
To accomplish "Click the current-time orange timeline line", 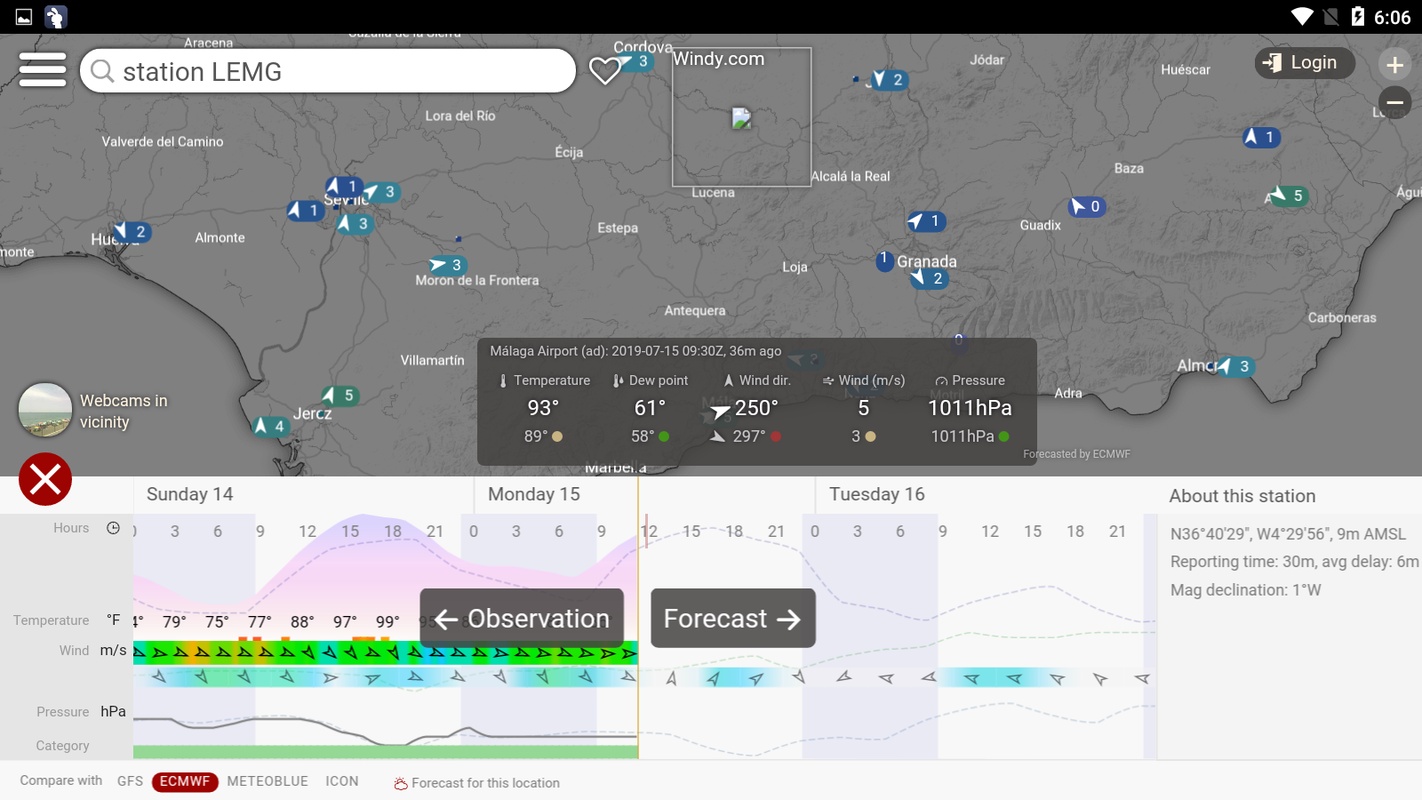I will [638, 617].
